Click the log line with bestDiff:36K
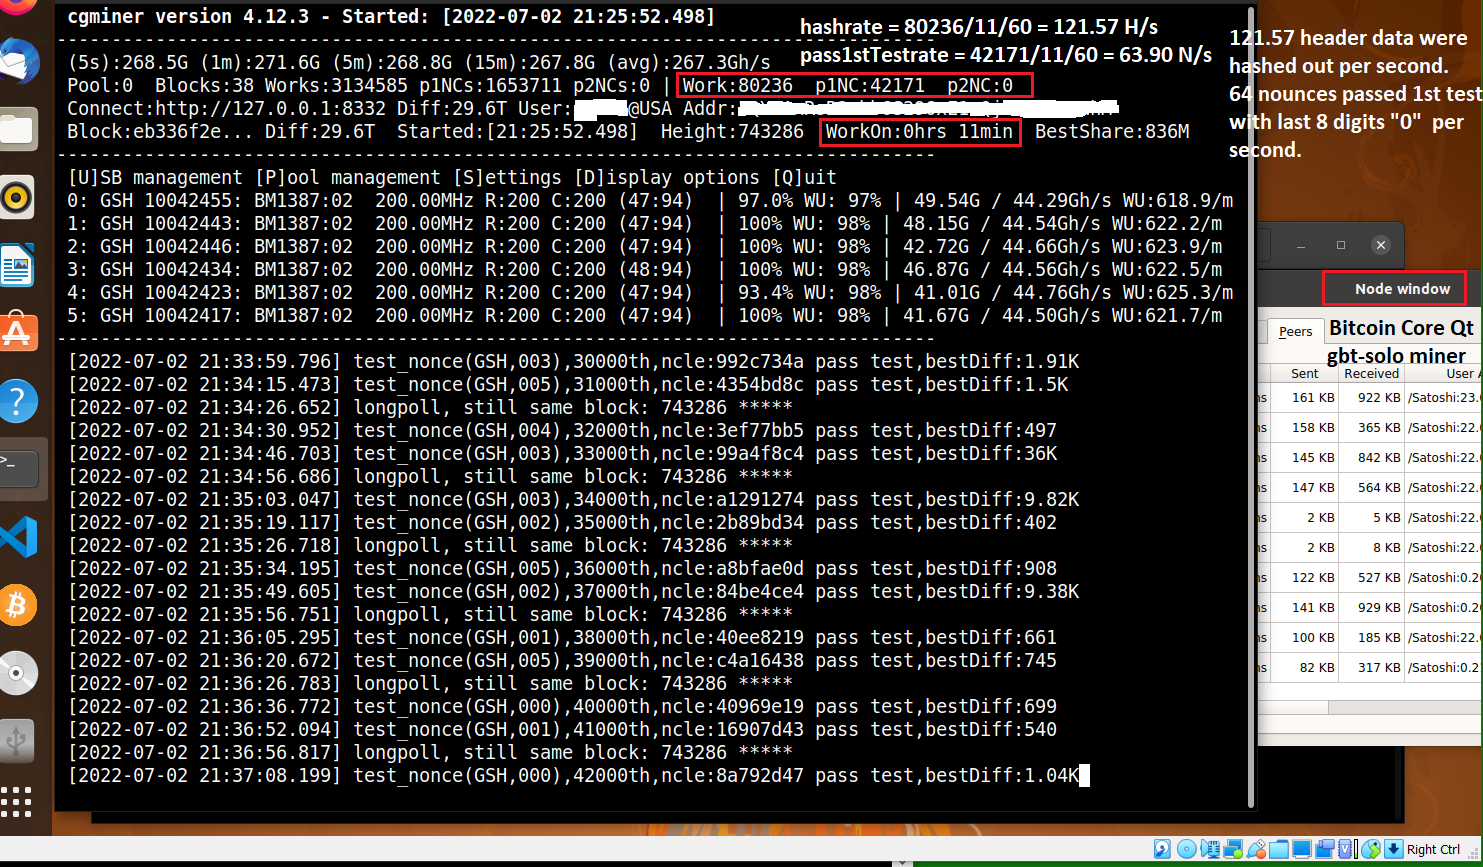The height and width of the screenshot is (867, 1483). (562, 453)
